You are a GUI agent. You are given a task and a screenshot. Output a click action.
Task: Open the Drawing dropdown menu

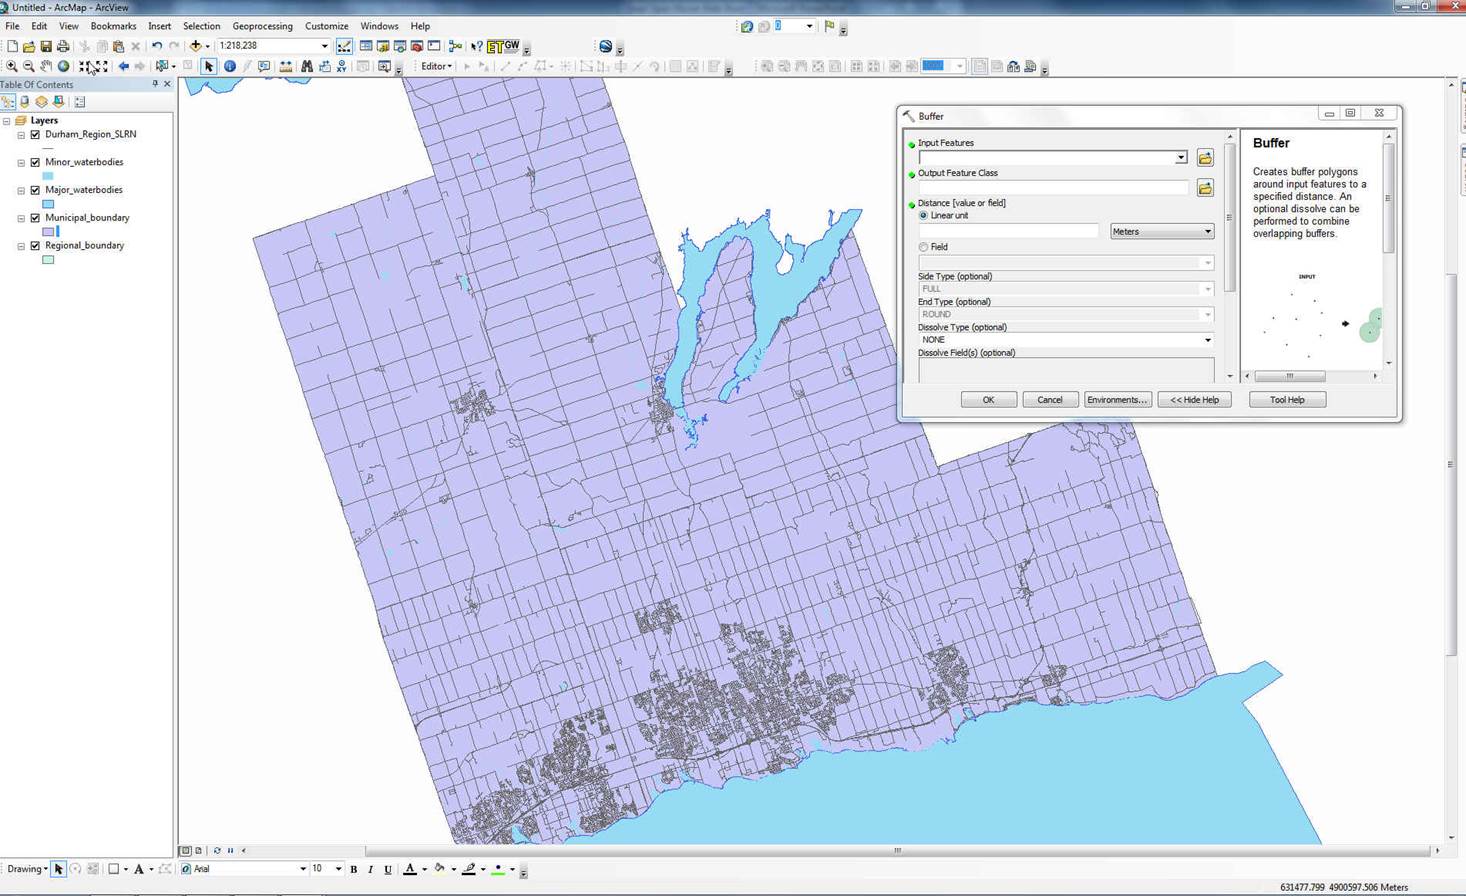tap(27, 869)
